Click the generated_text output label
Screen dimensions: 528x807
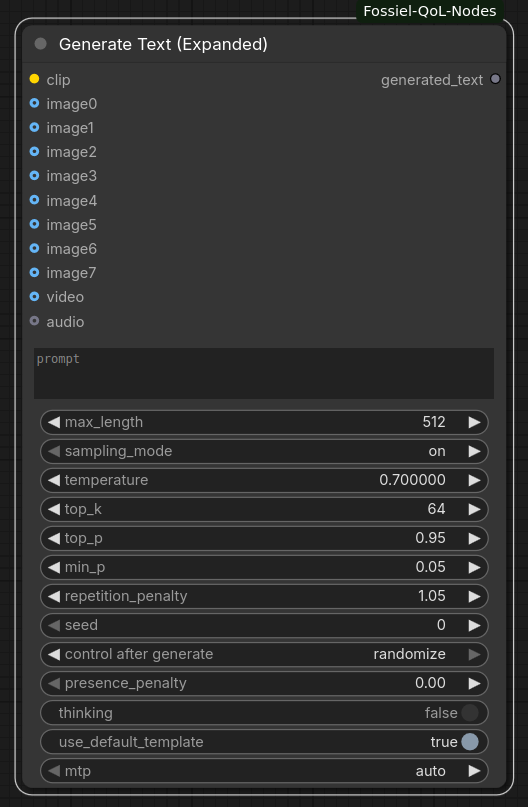pos(432,80)
